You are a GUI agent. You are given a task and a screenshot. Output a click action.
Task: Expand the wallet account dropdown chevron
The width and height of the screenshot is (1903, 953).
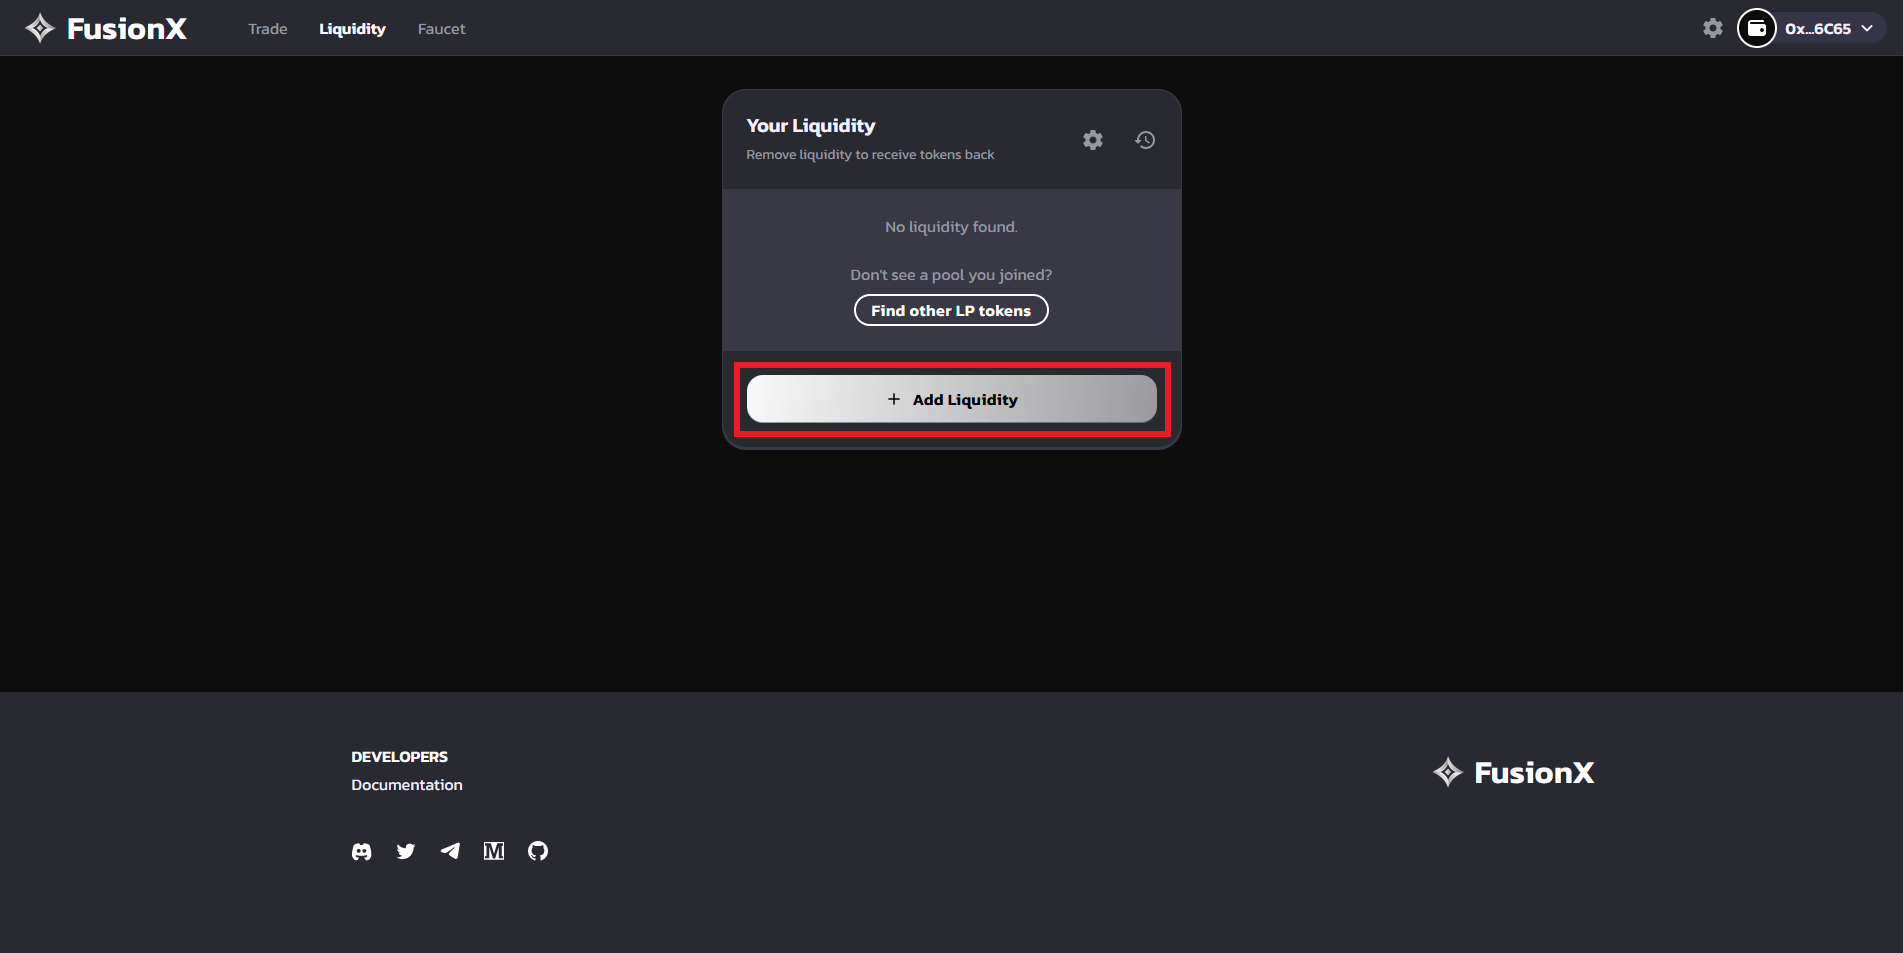pyautogui.click(x=1867, y=28)
